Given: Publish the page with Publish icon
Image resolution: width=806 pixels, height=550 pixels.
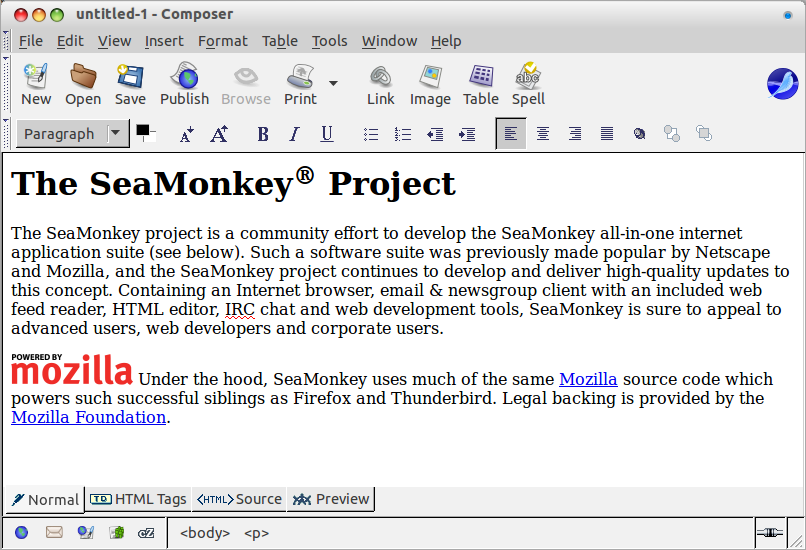Looking at the screenshot, I should [x=185, y=84].
